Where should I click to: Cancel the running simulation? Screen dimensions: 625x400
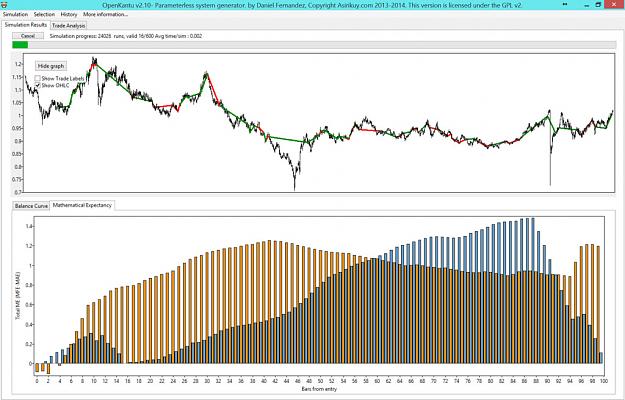point(28,36)
